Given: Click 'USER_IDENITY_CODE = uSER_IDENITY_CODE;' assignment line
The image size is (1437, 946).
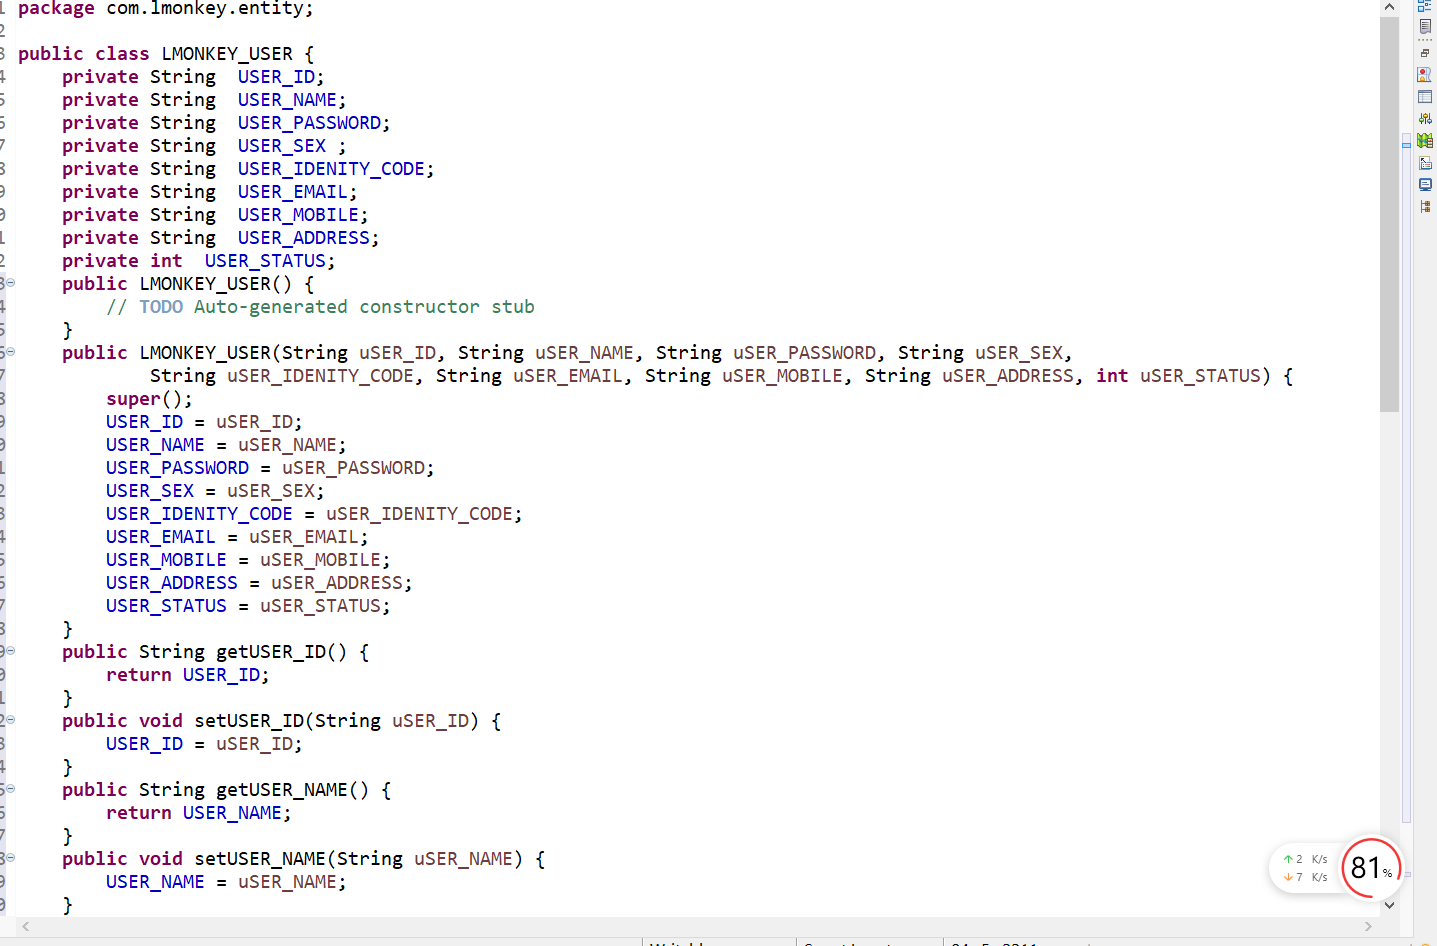Looking at the screenshot, I should click(x=314, y=514).
